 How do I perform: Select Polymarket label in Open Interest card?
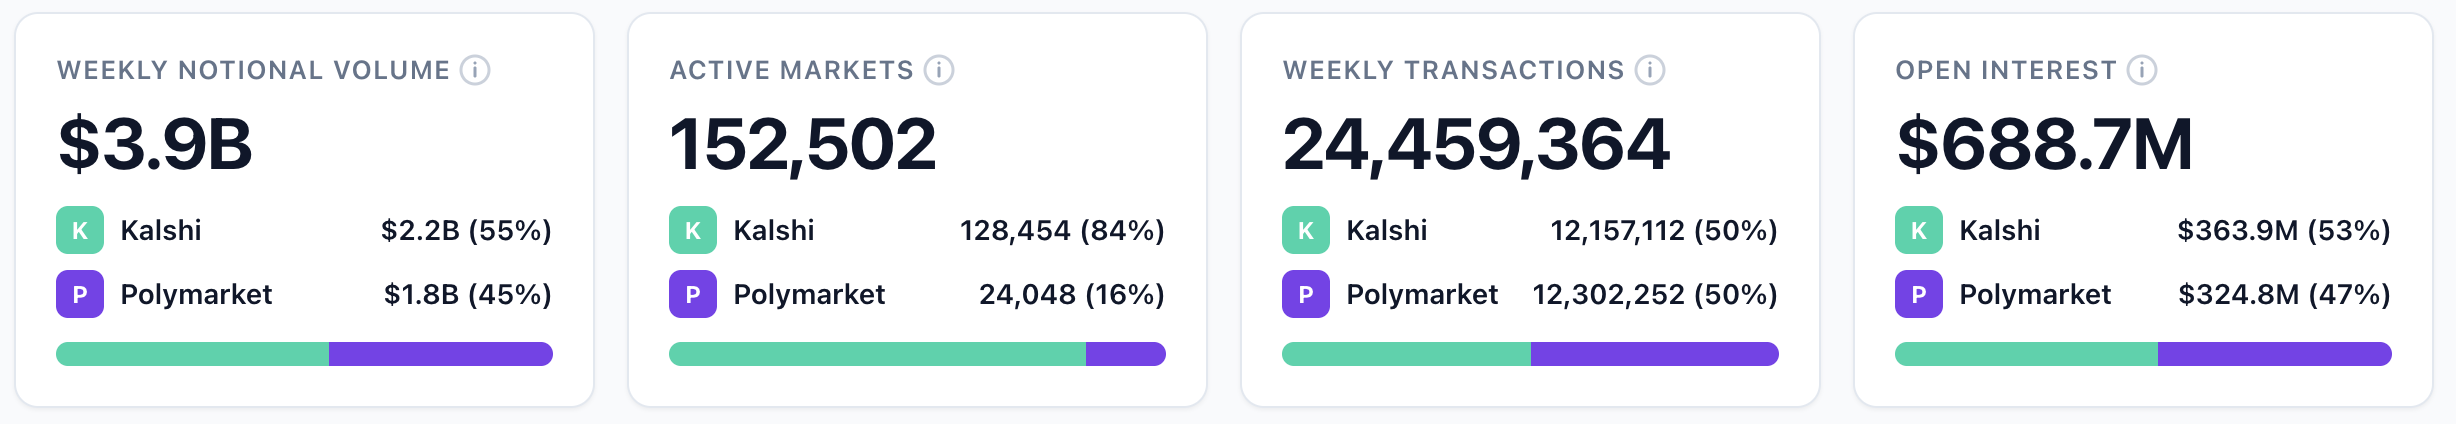click(2035, 294)
